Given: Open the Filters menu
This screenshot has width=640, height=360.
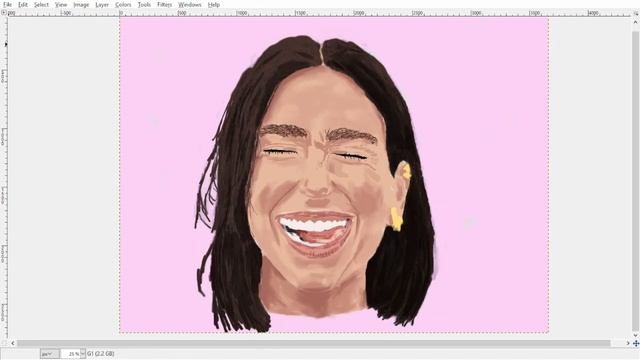Looking at the screenshot, I should [164, 4].
